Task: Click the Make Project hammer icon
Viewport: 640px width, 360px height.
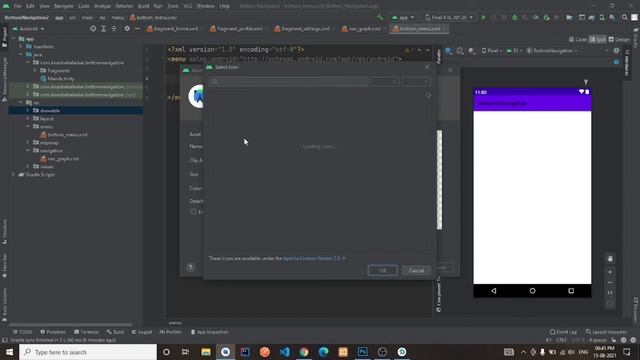Action: click(380, 18)
